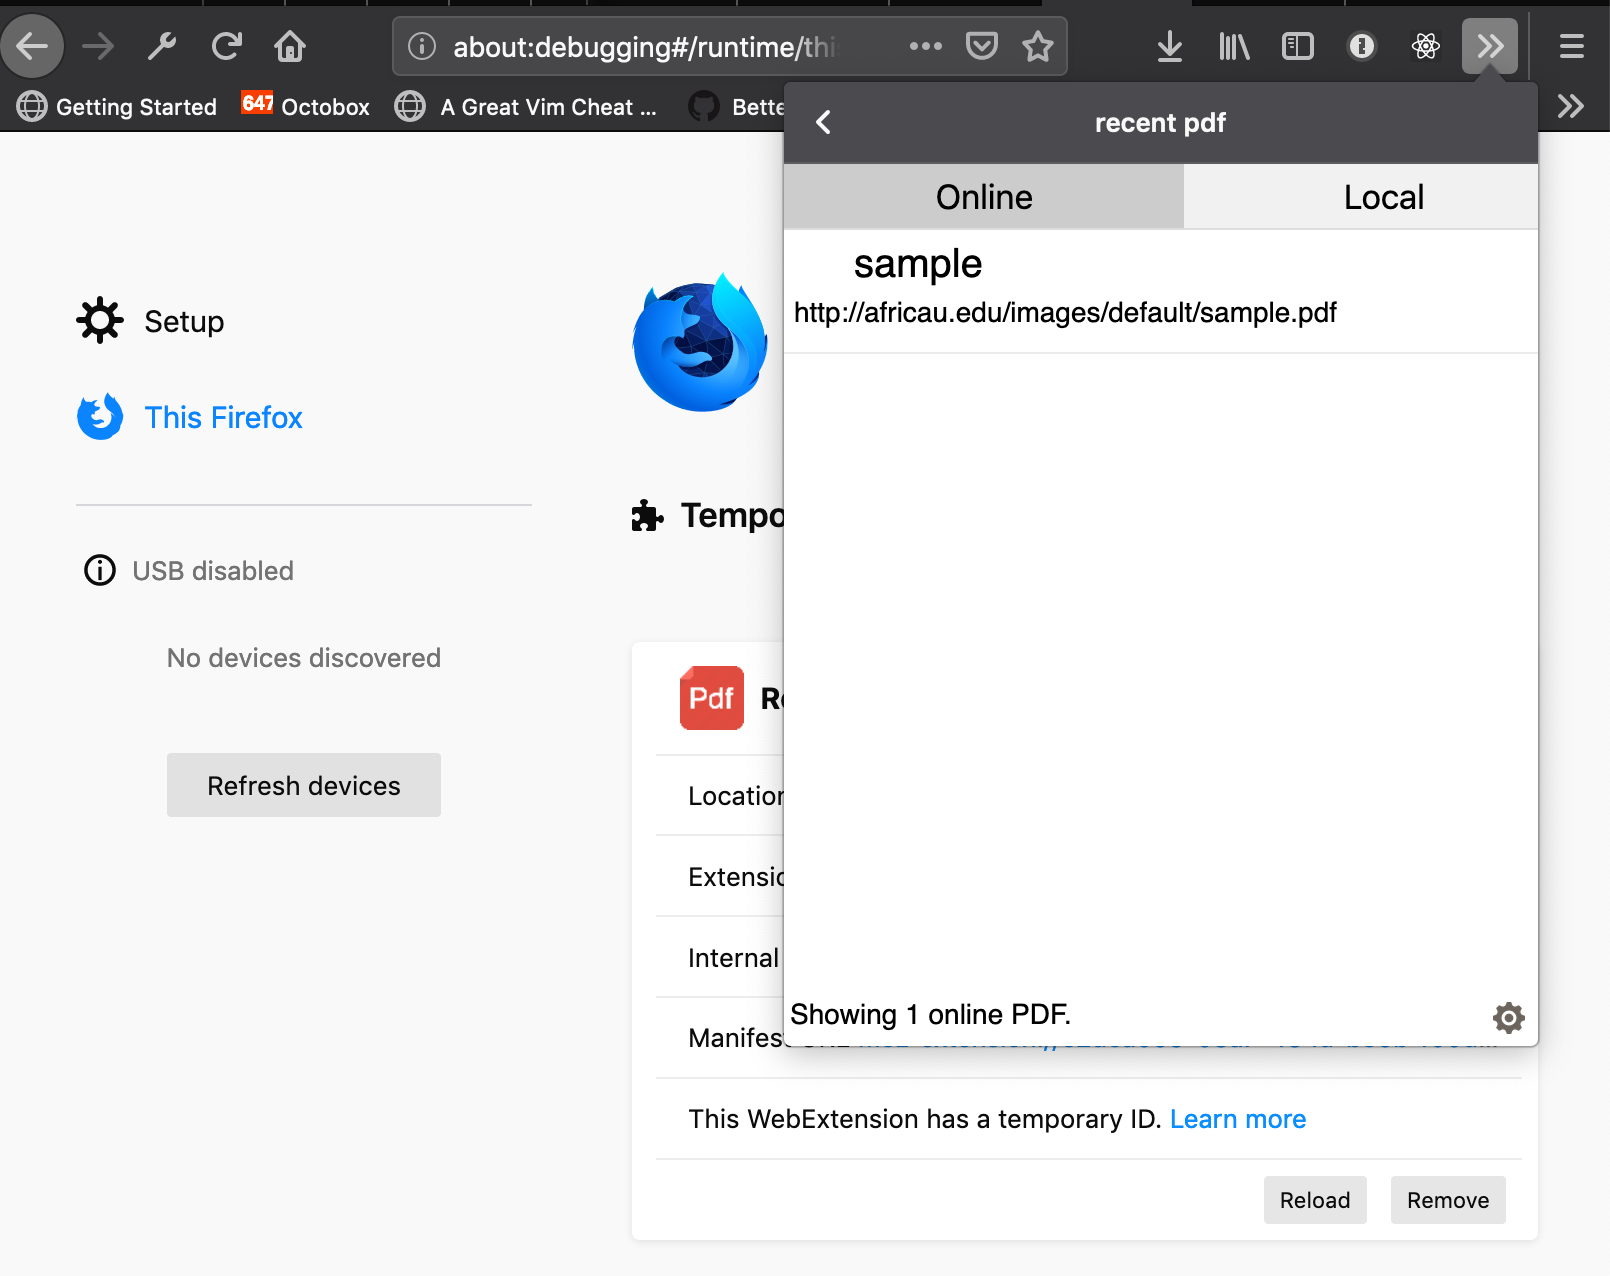This screenshot has height=1276, width=1610.
Task: Click the browser forward arrow
Action: point(98,46)
